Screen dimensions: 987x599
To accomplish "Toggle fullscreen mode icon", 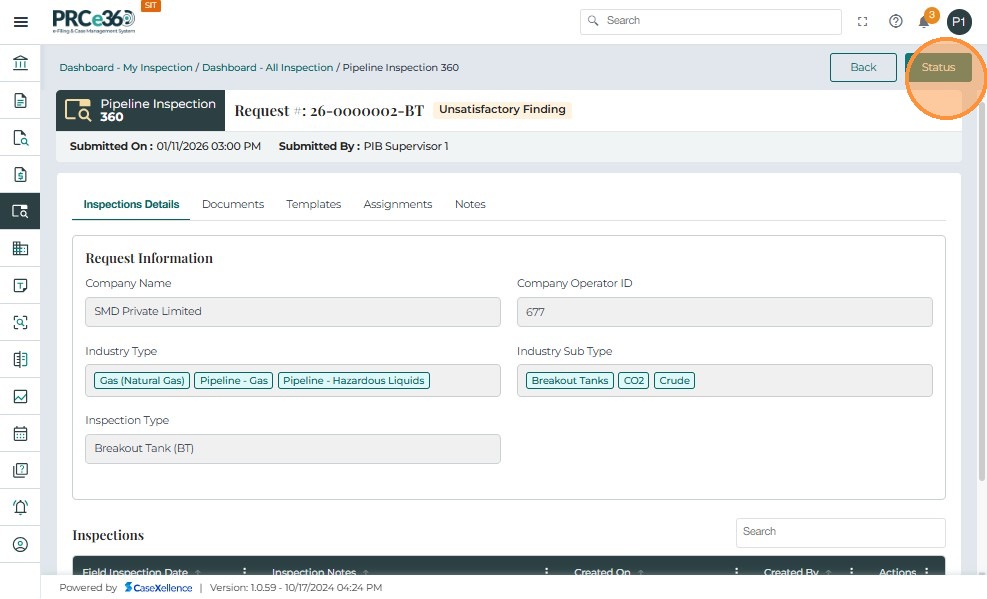I will pyautogui.click(x=863, y=22).
